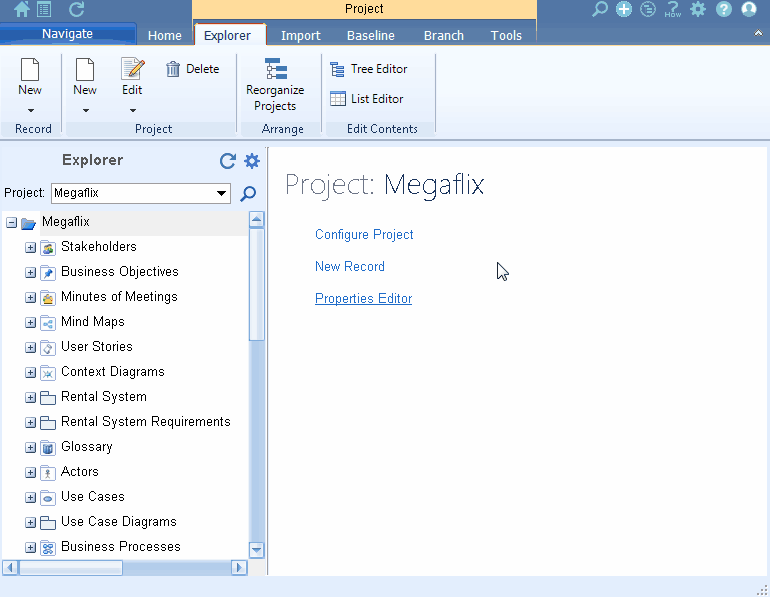Click the Use Cases folder icon
The height and width of the screenshot is (597, 770).
pyautogui.click(x=48, y=498)
